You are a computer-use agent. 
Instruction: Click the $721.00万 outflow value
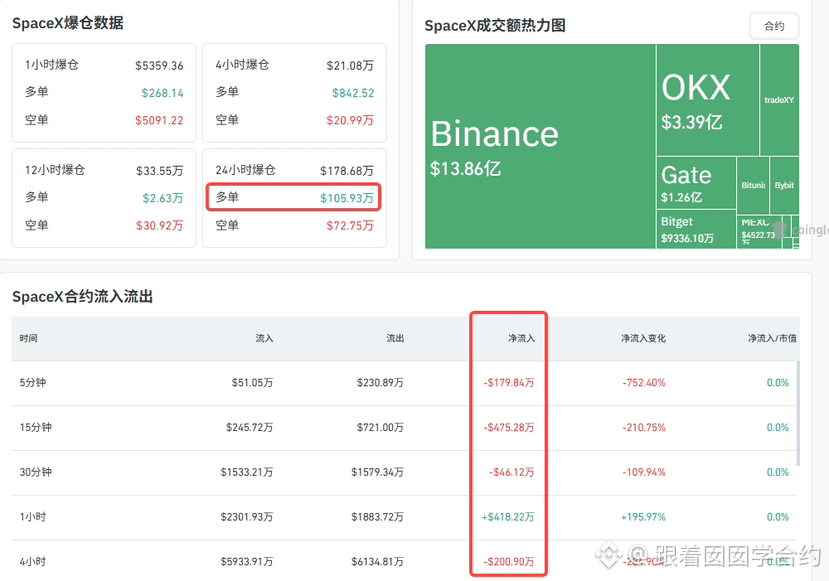(x=380, y=427)
